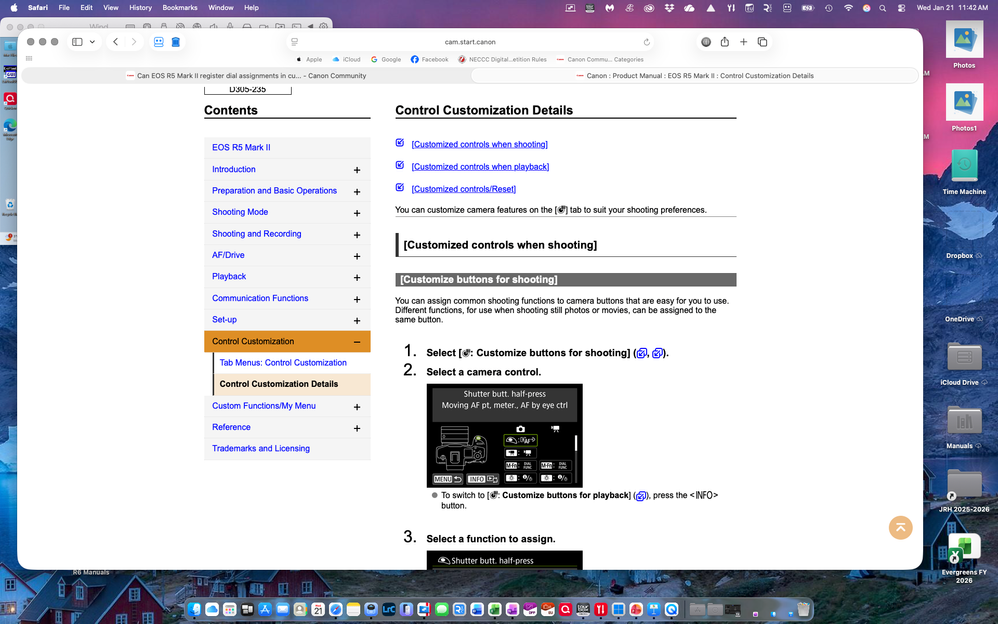This screenshot has width=998, height=624.
Task: Open the Customized controls when playback link
Action: (480, 166)
